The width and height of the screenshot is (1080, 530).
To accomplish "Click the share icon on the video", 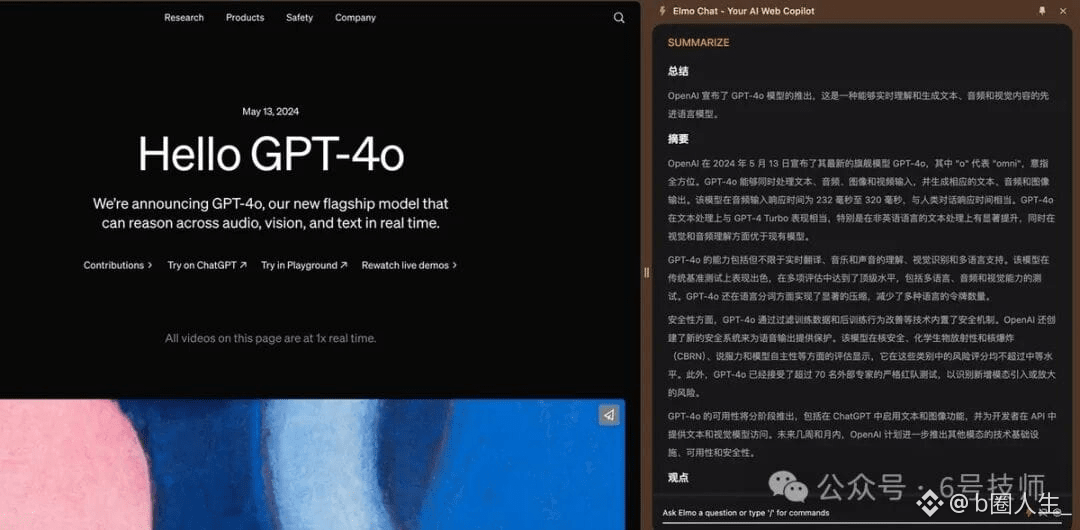I will [x=609, y=415].
